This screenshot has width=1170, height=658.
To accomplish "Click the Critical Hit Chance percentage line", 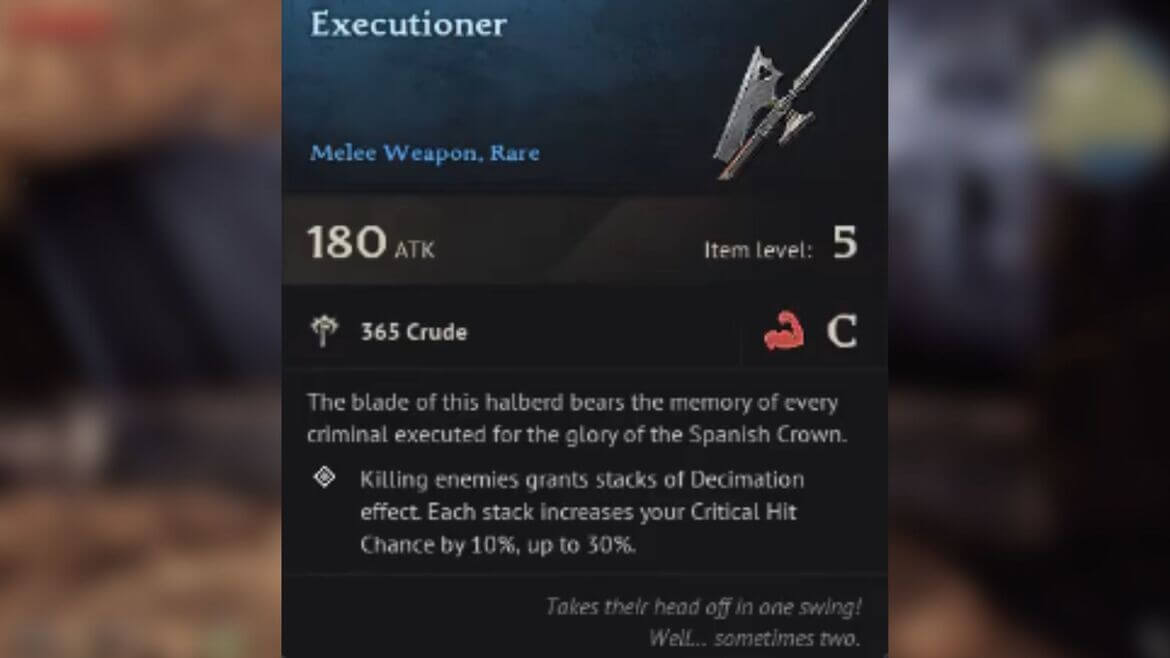I will [498, 545].
